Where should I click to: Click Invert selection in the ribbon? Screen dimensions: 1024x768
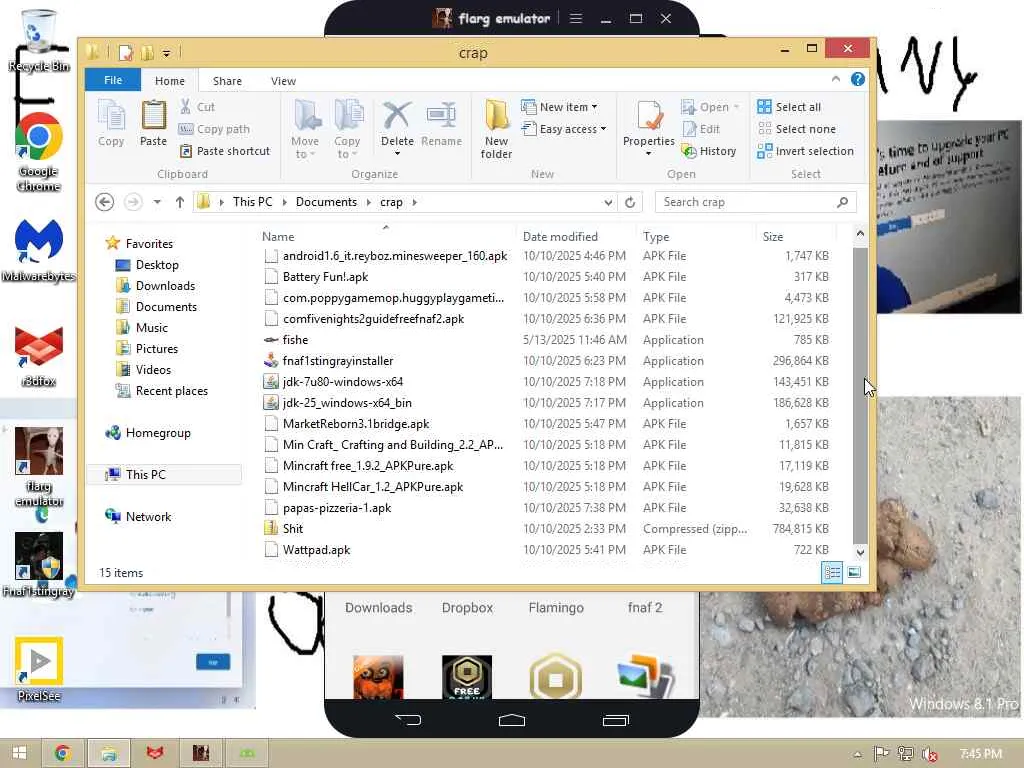pos(805,151)
